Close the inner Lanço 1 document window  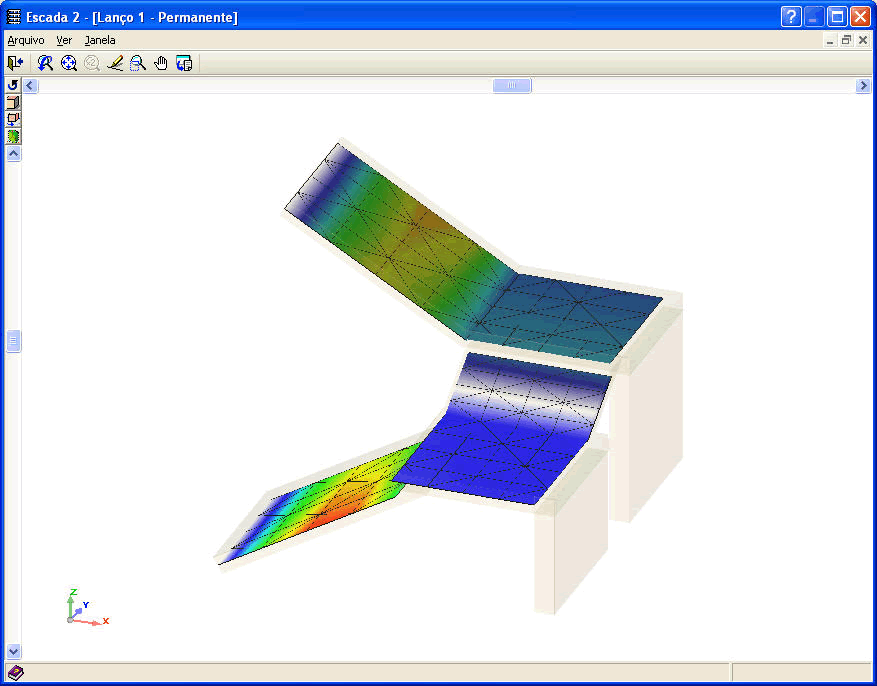862,40
